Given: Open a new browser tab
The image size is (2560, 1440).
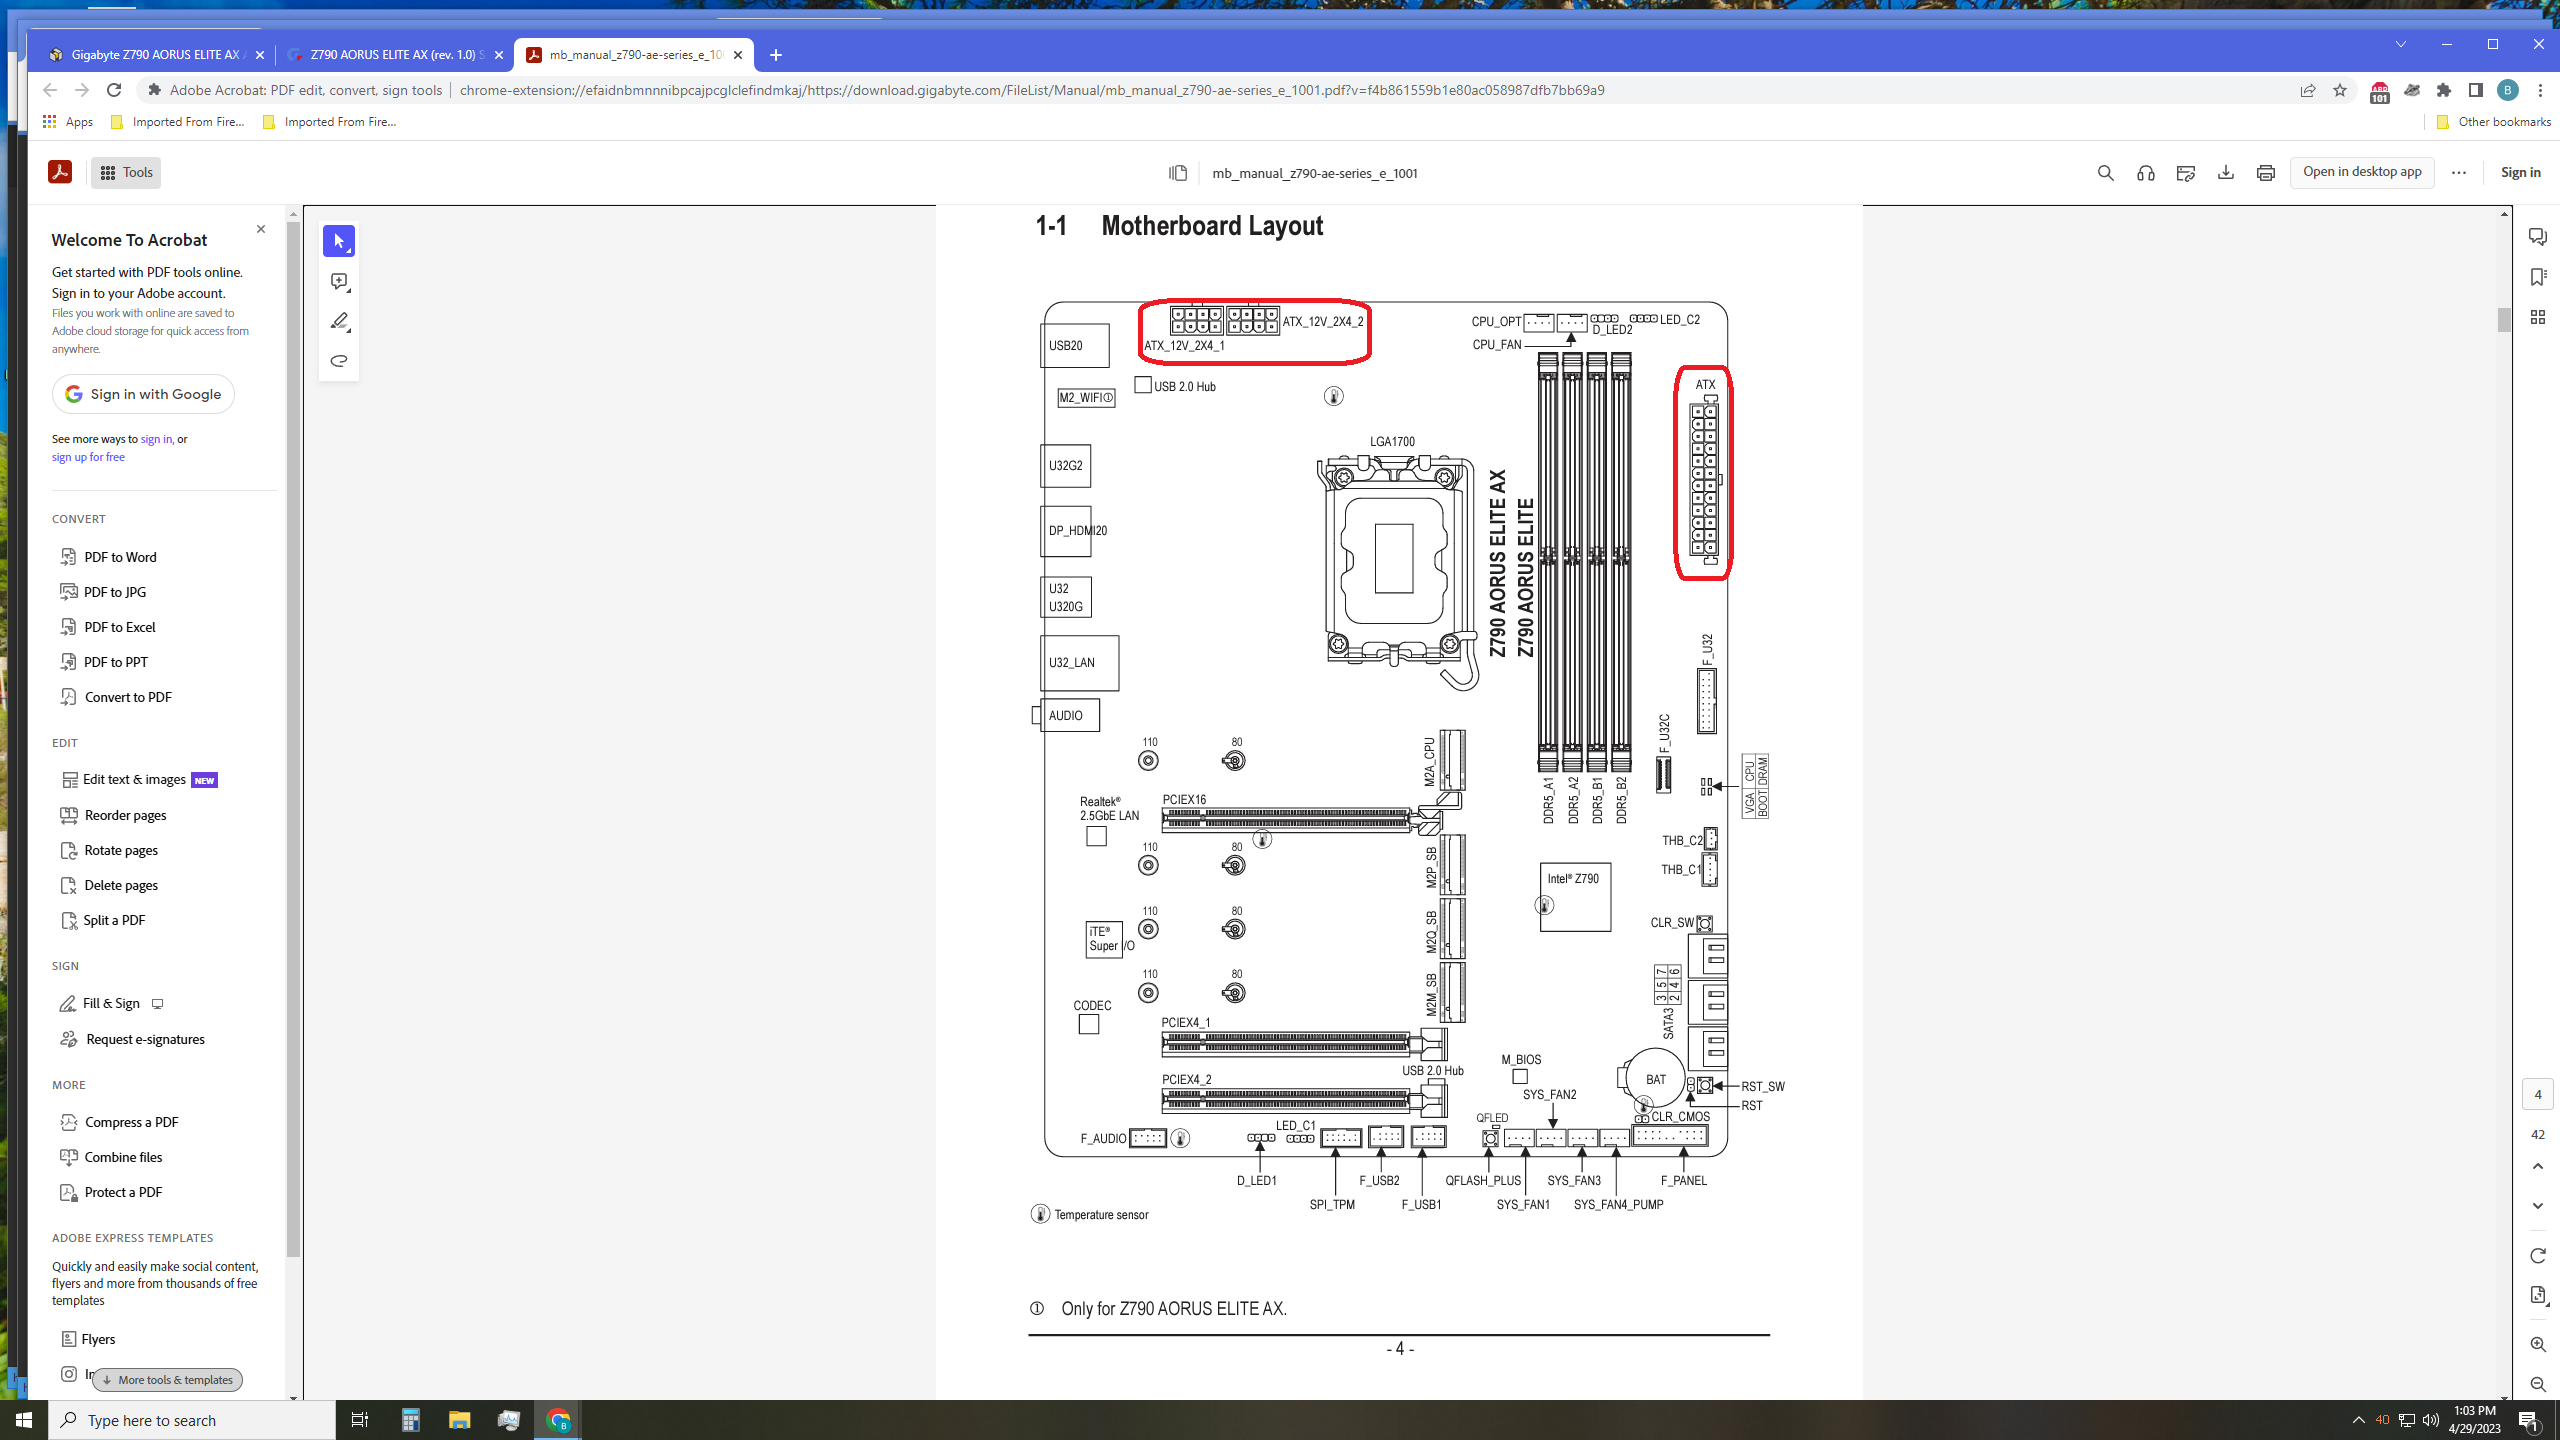Looking at the screenshot, I should [776, 55].
